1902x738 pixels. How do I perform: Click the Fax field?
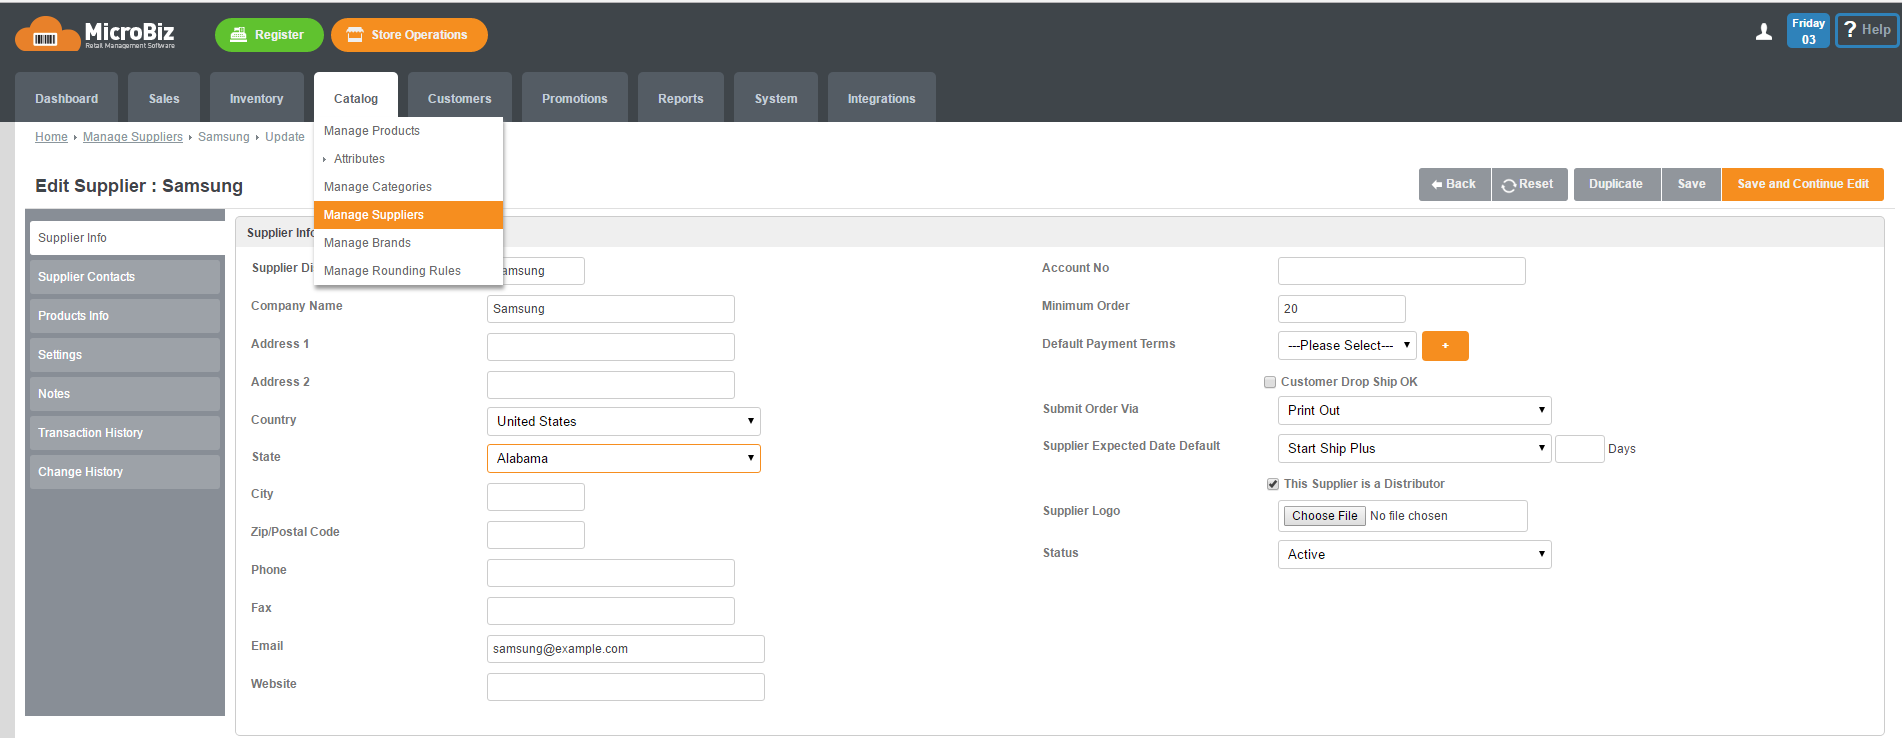click(x=611, y=611)
